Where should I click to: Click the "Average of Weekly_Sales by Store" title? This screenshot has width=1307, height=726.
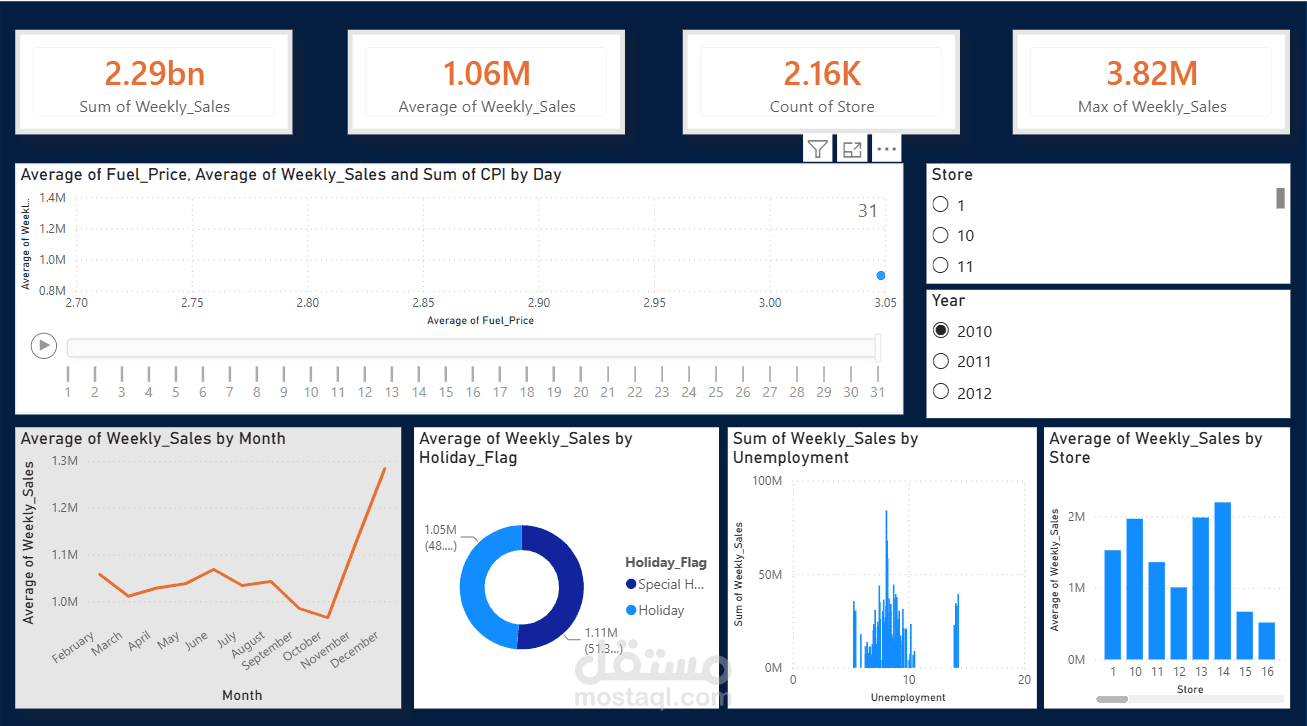pyautogui.click(x=1156, y=448)
